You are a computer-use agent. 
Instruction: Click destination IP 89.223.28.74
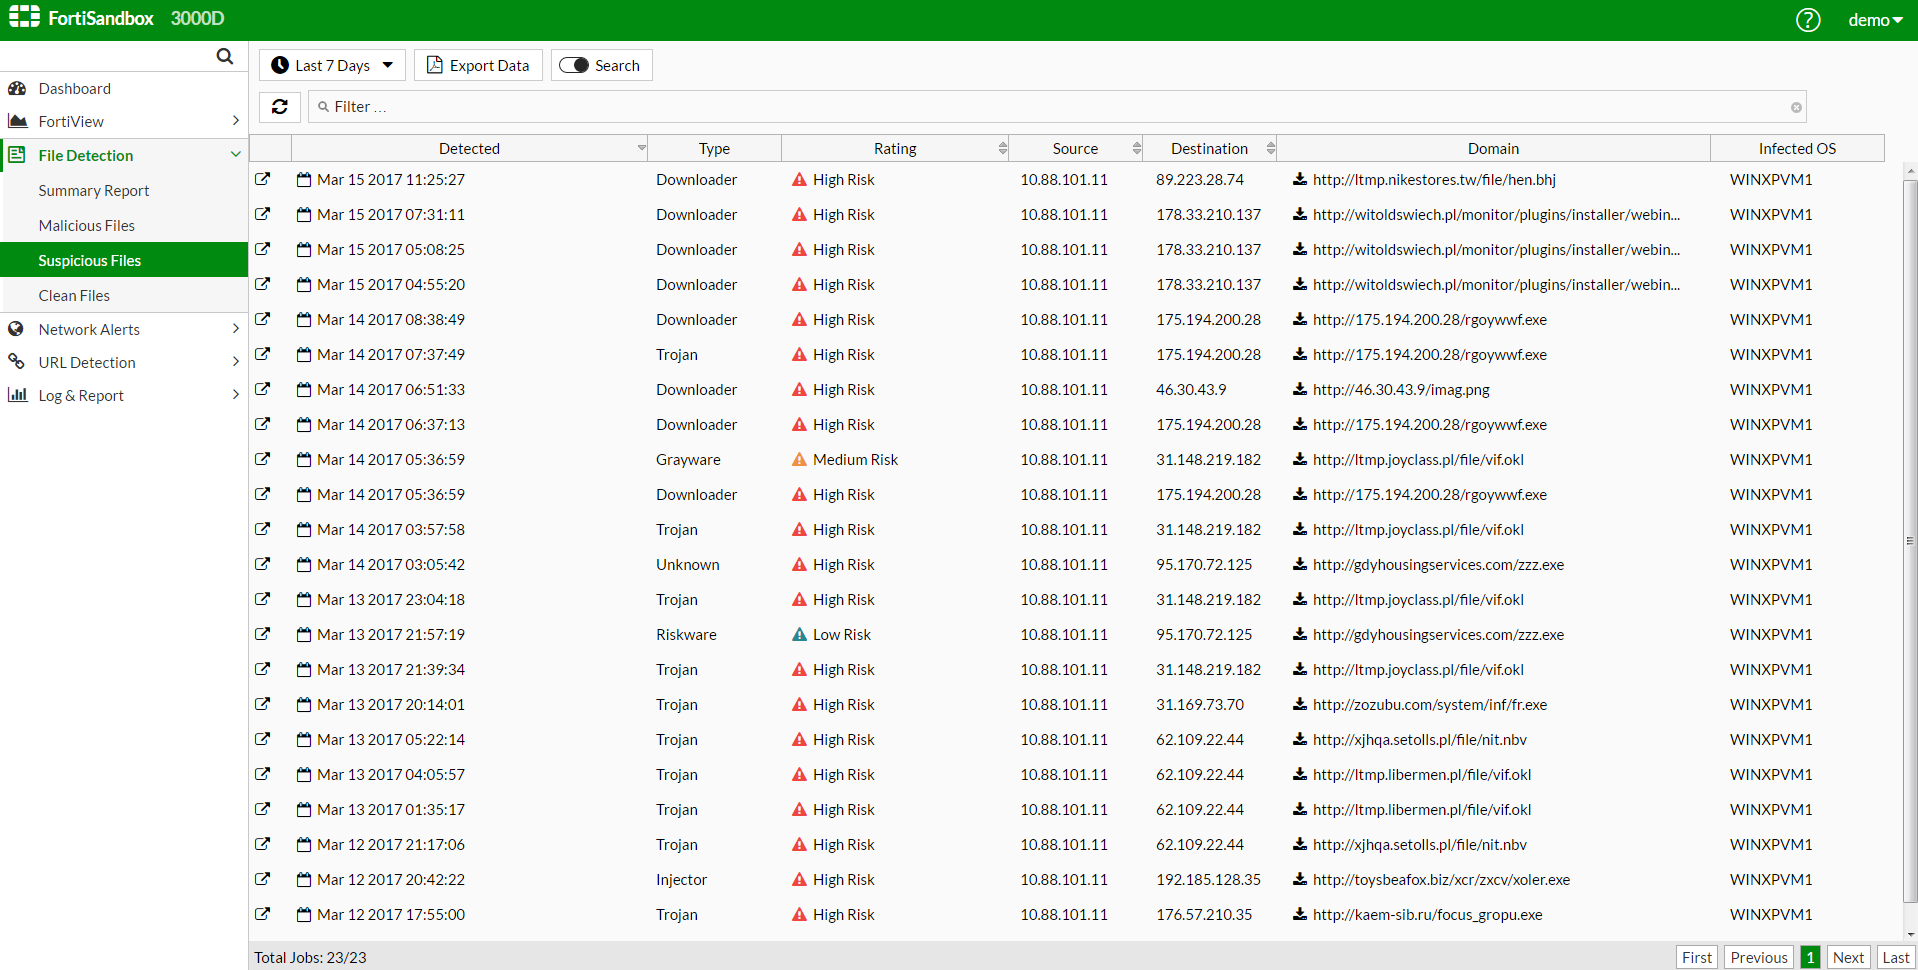(x=1200, y=179)
